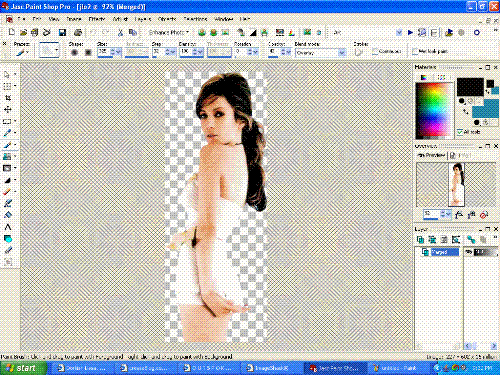Screen dimensions: 500x375
Task: Switch to the ImageShack taskbar button
Action: tap(271, 368)
